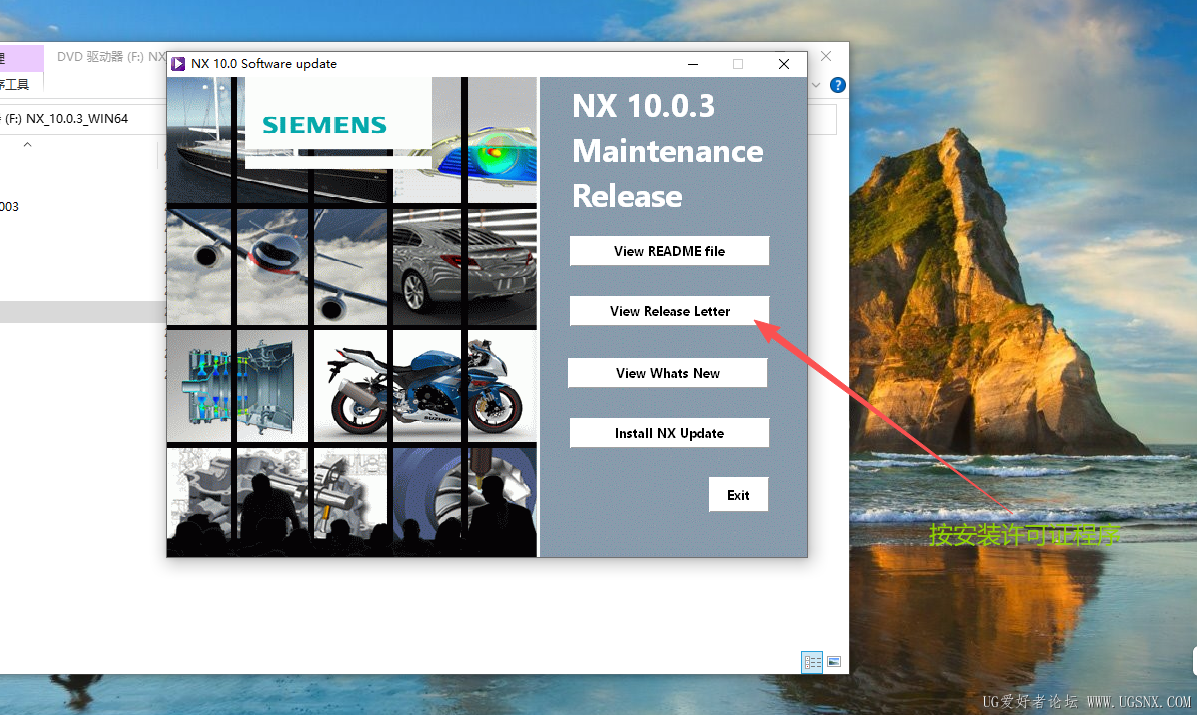Click the column sort arrow in Explorer

[27, 144]
